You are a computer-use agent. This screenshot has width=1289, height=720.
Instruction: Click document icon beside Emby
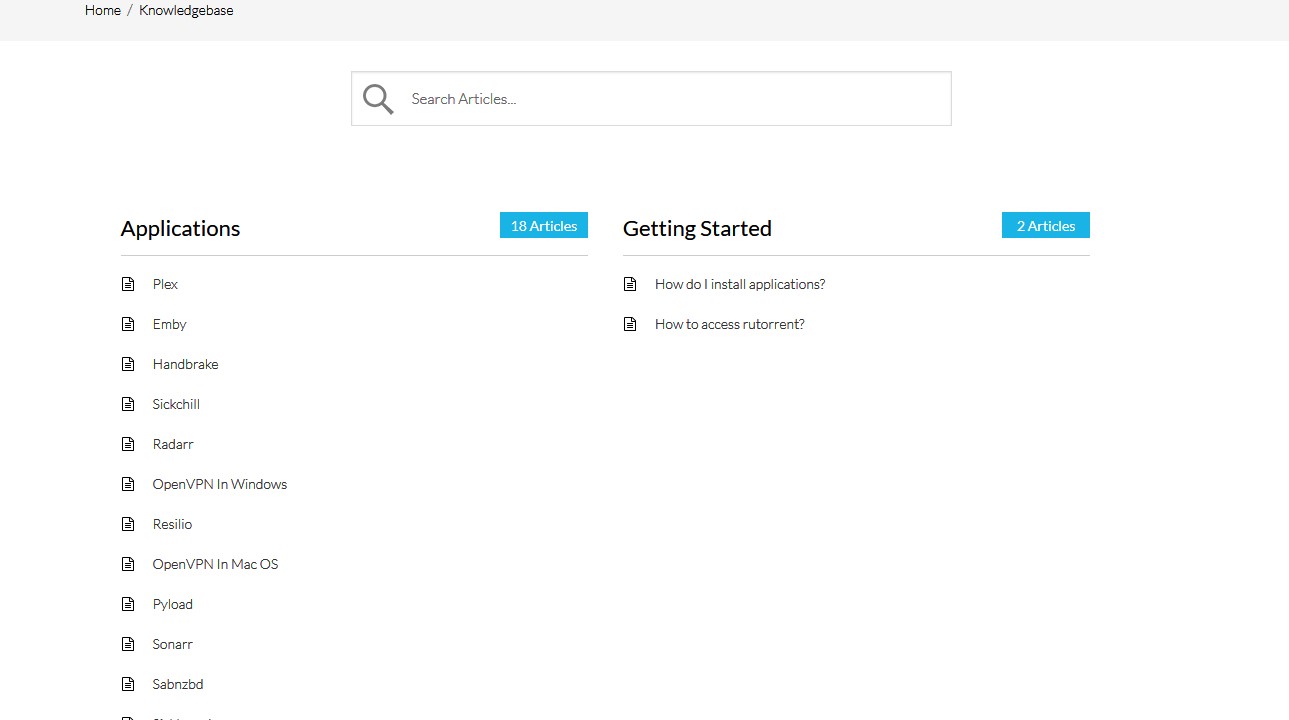pyautogui.click(x=128, y=324)
